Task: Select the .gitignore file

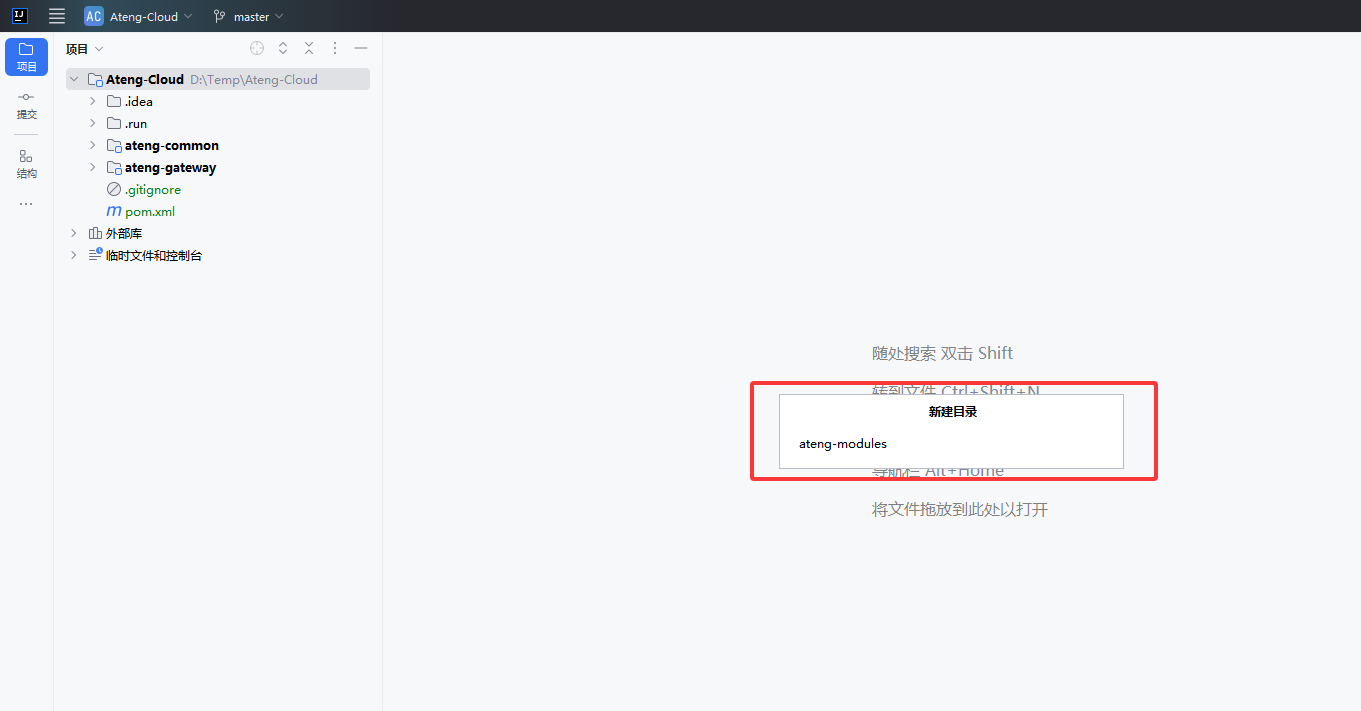Action: click(152, 189)
